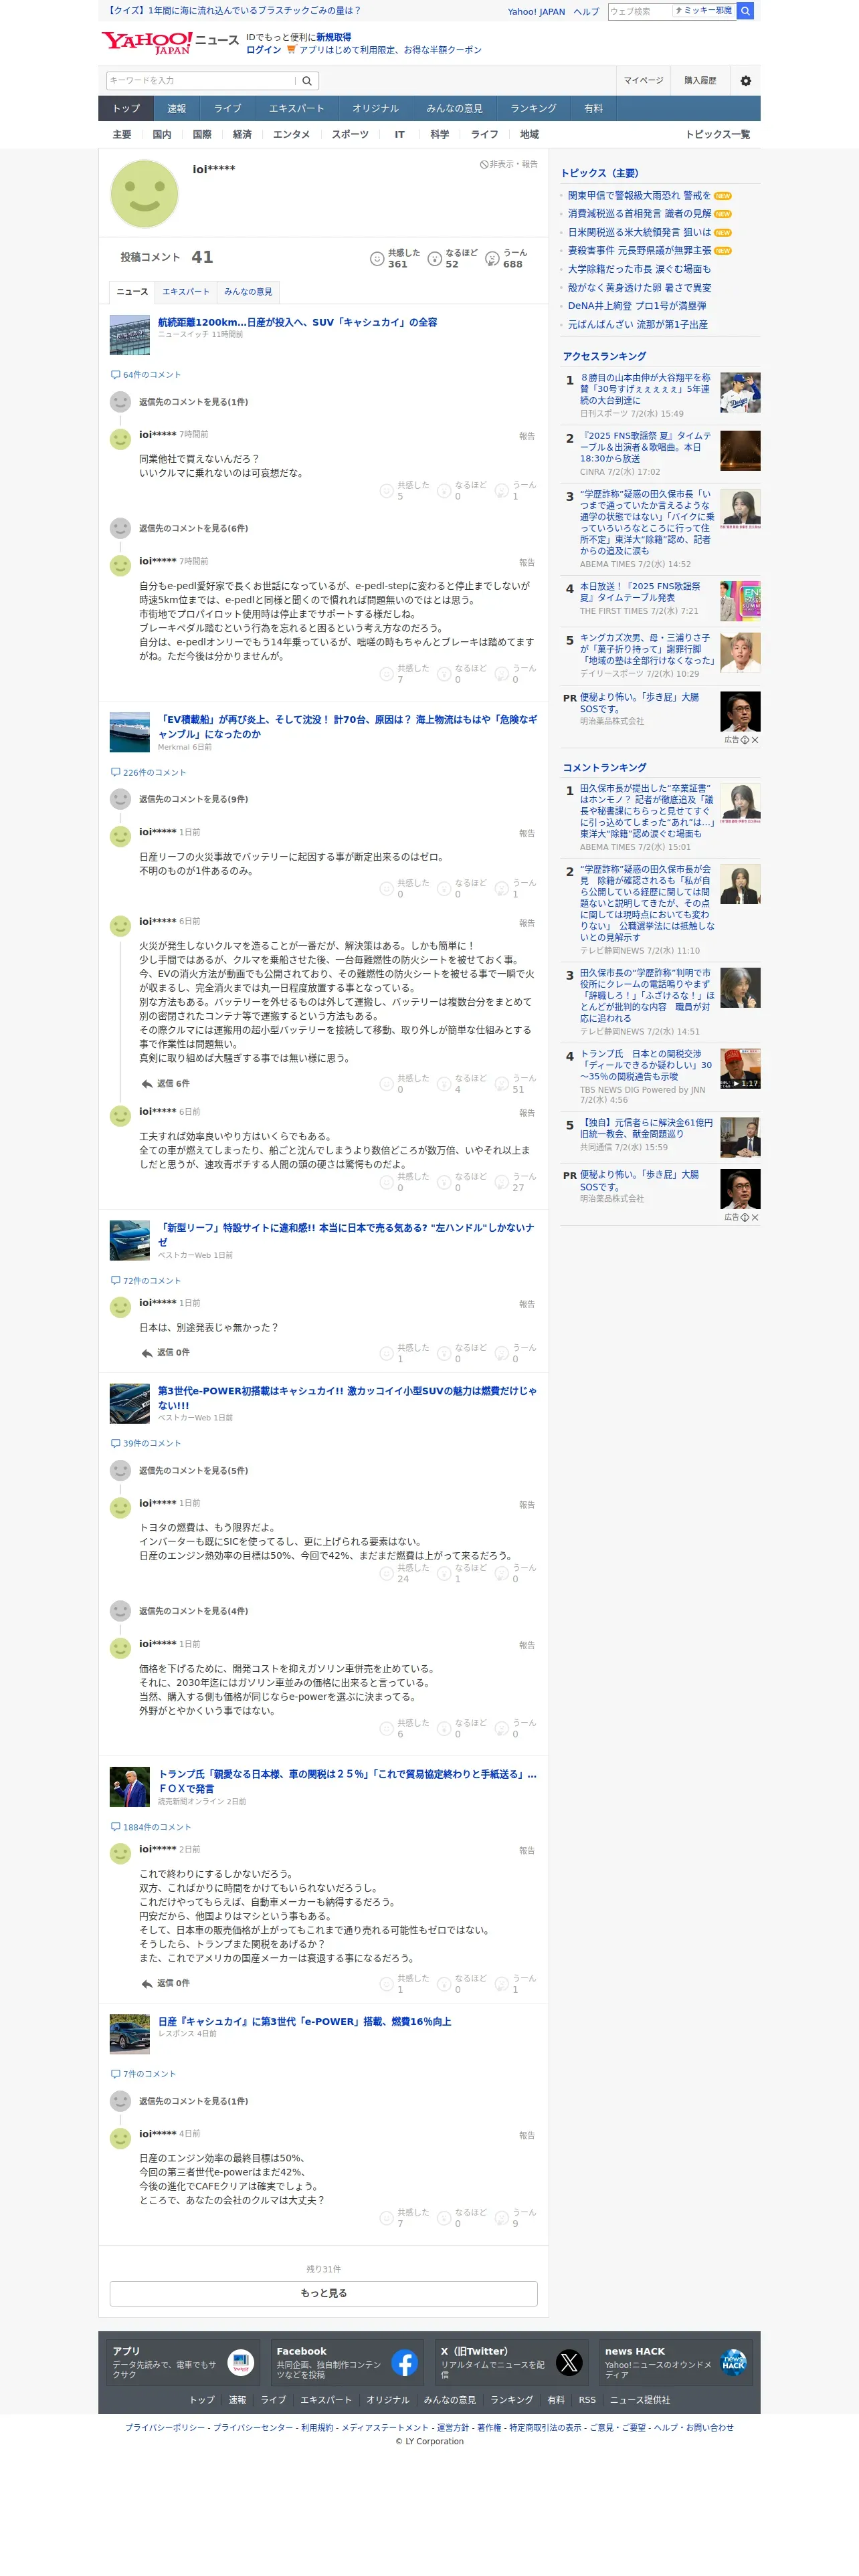
Task: Switch to エキスパート comment tab
Action: coord(186,292)
